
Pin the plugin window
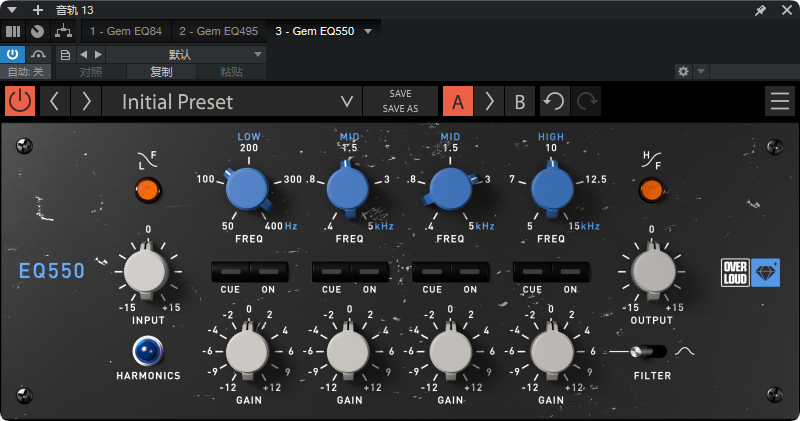(x=760, y=10)
